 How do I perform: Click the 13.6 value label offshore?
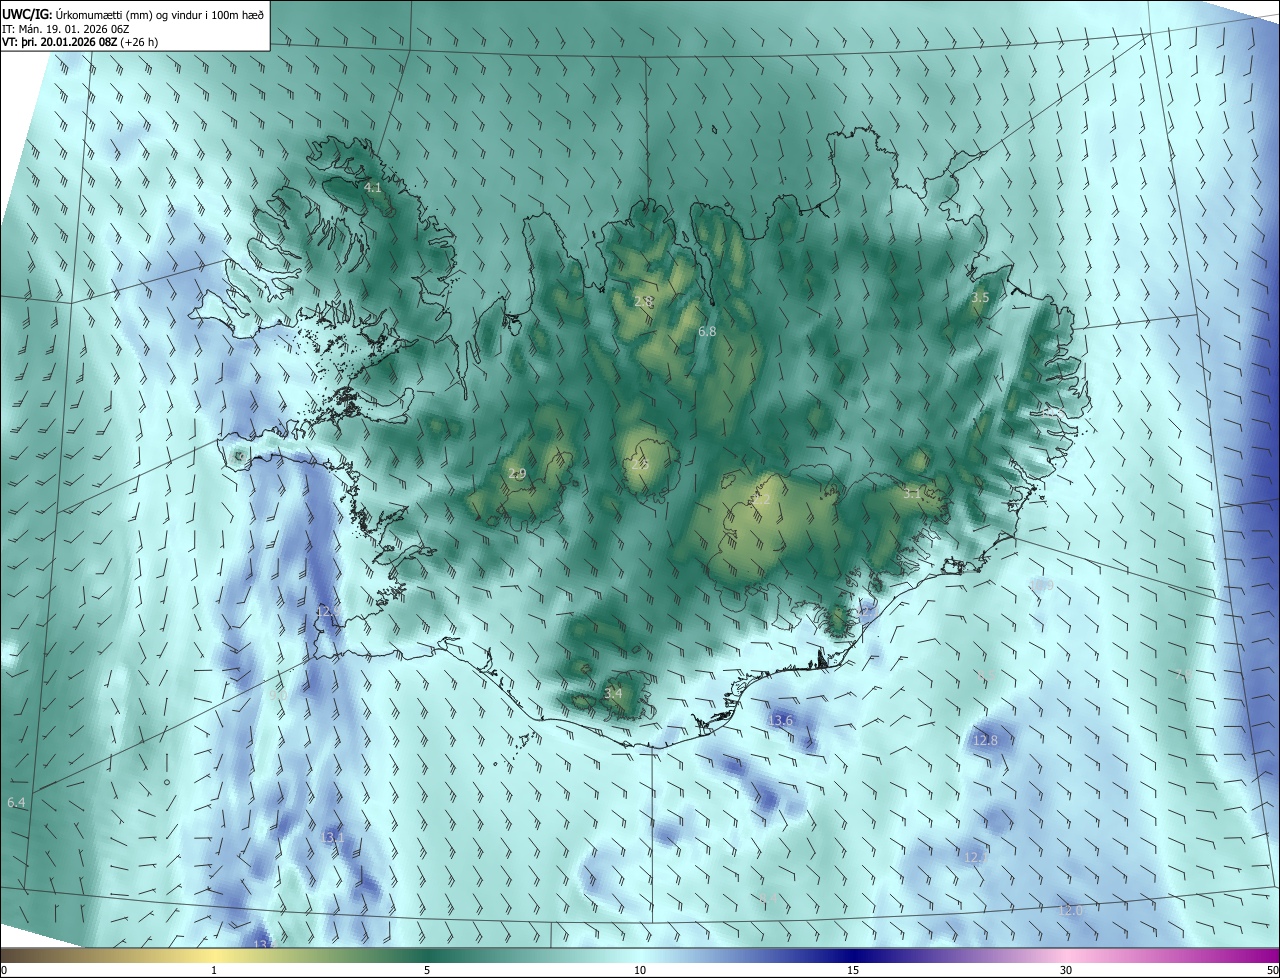[x=780, y=721]
